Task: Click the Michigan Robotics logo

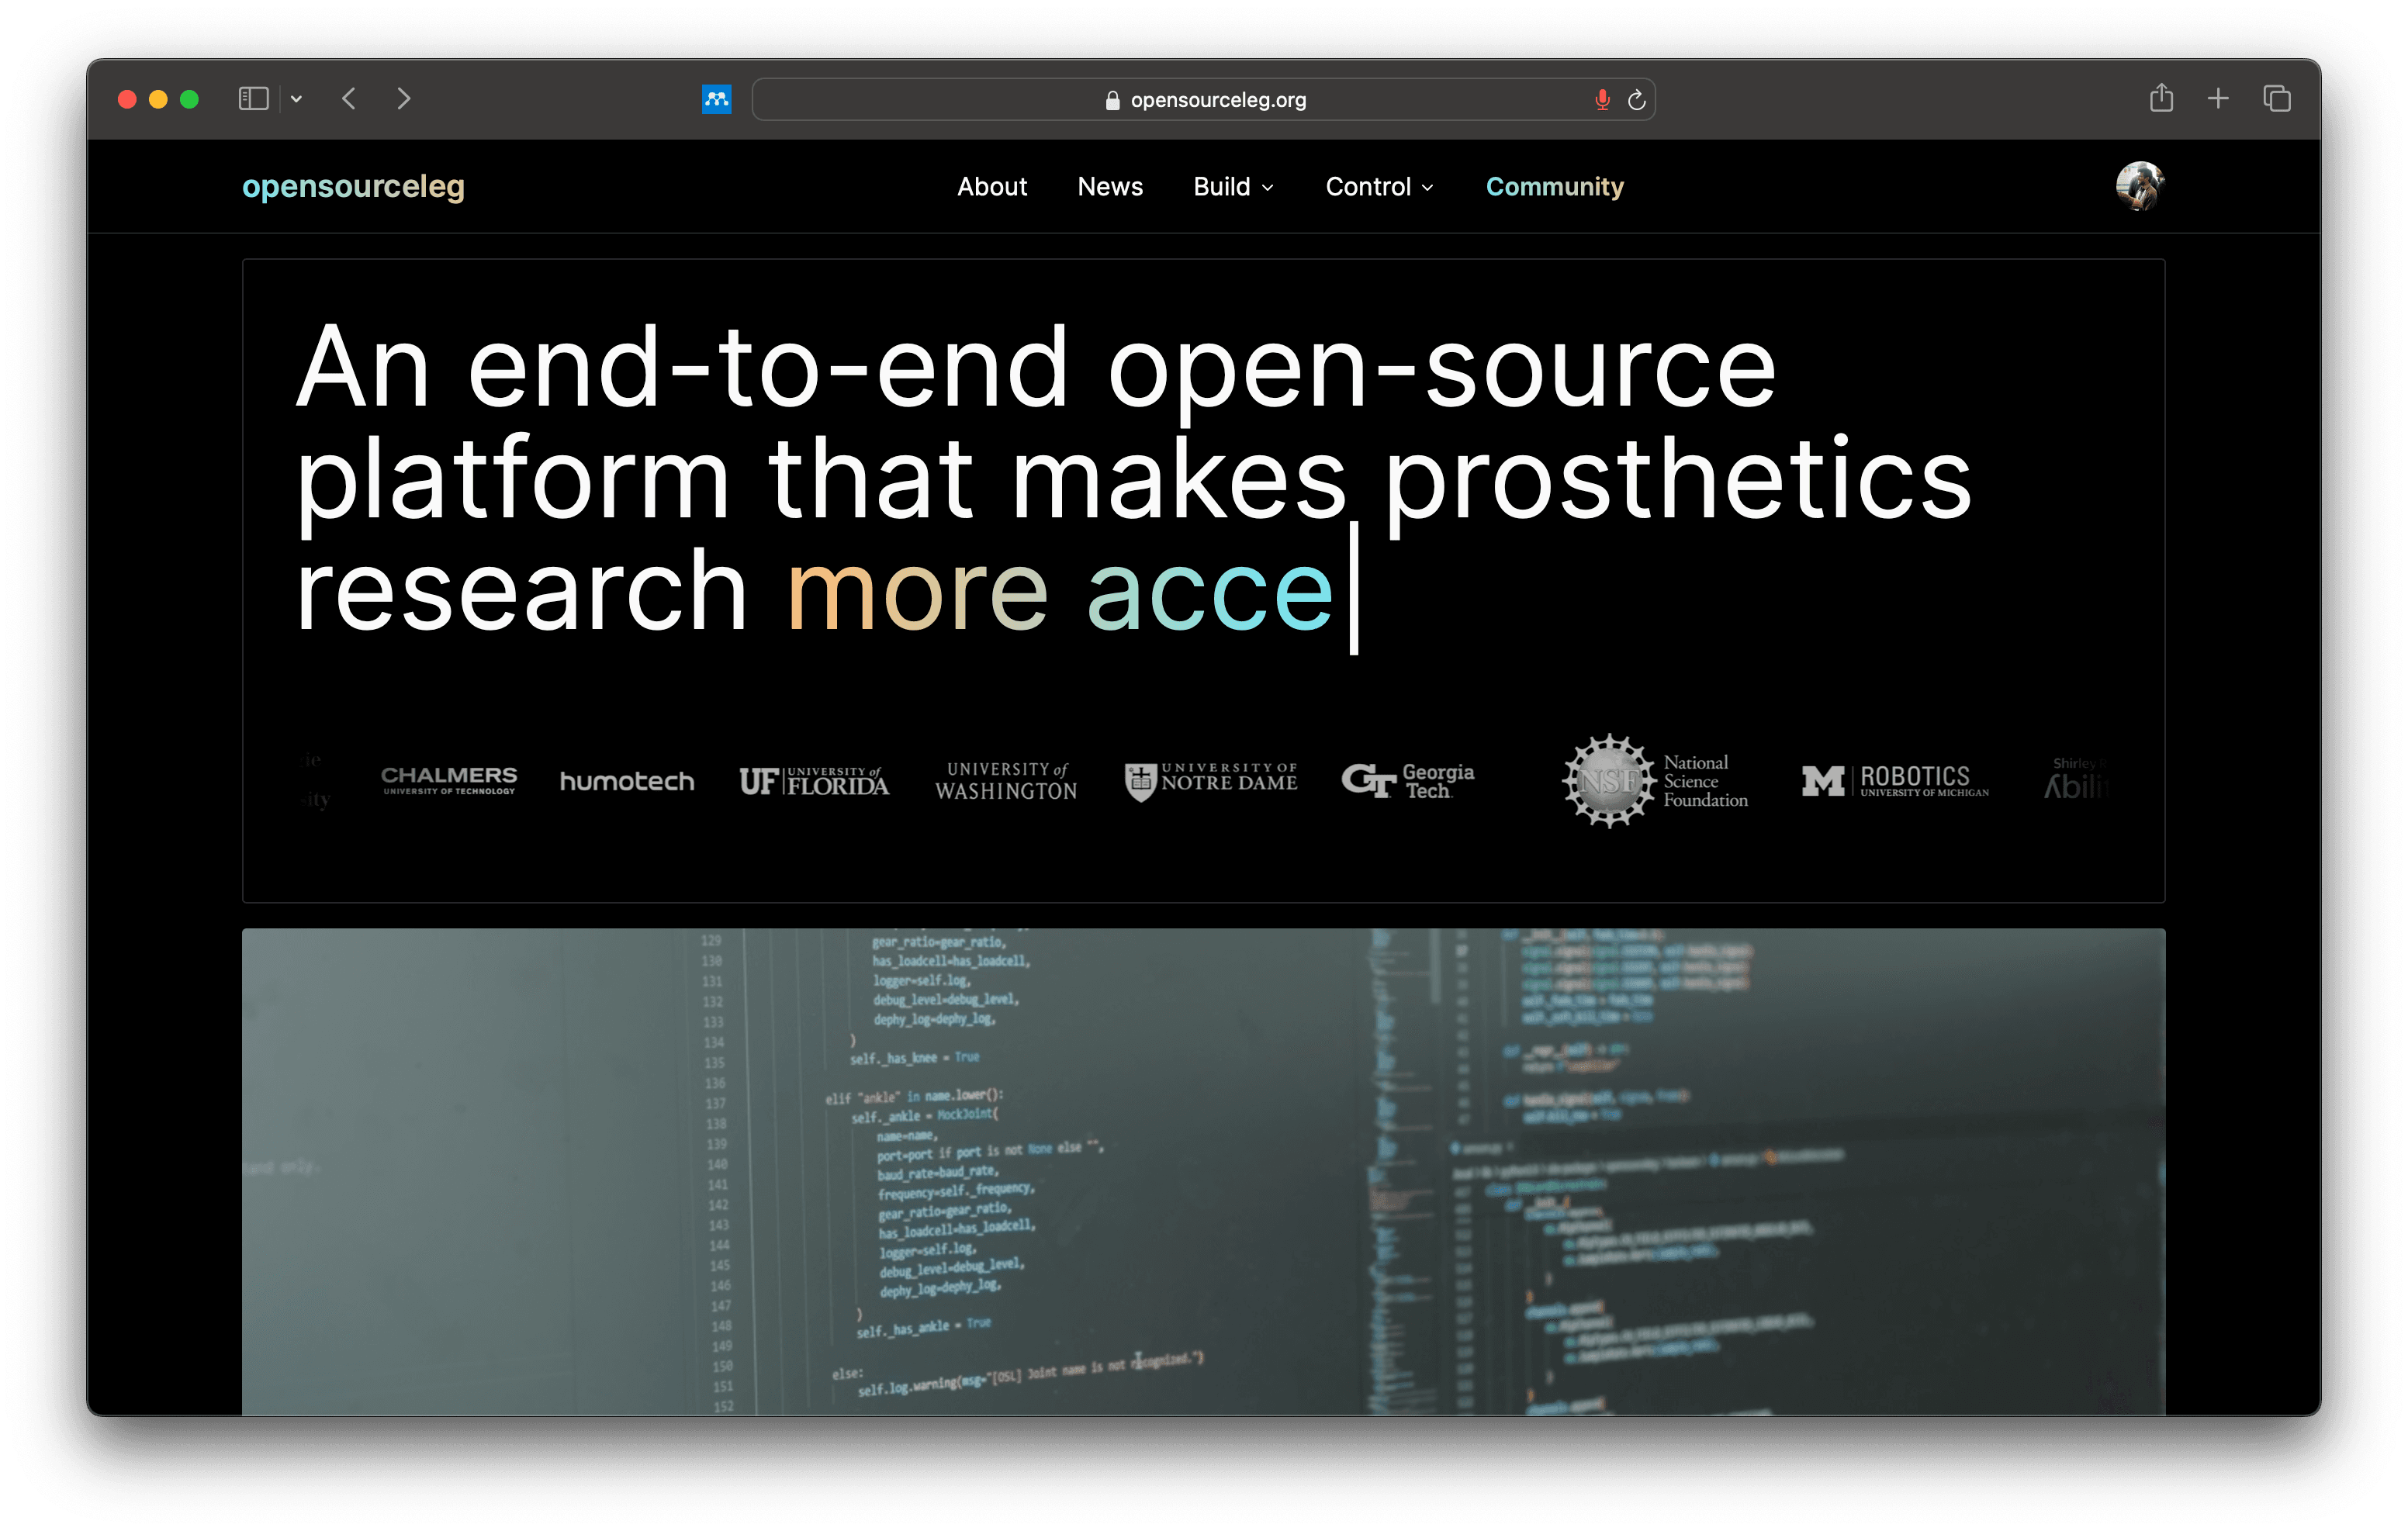Action: pyautogui.click(x=1895, y=781)
